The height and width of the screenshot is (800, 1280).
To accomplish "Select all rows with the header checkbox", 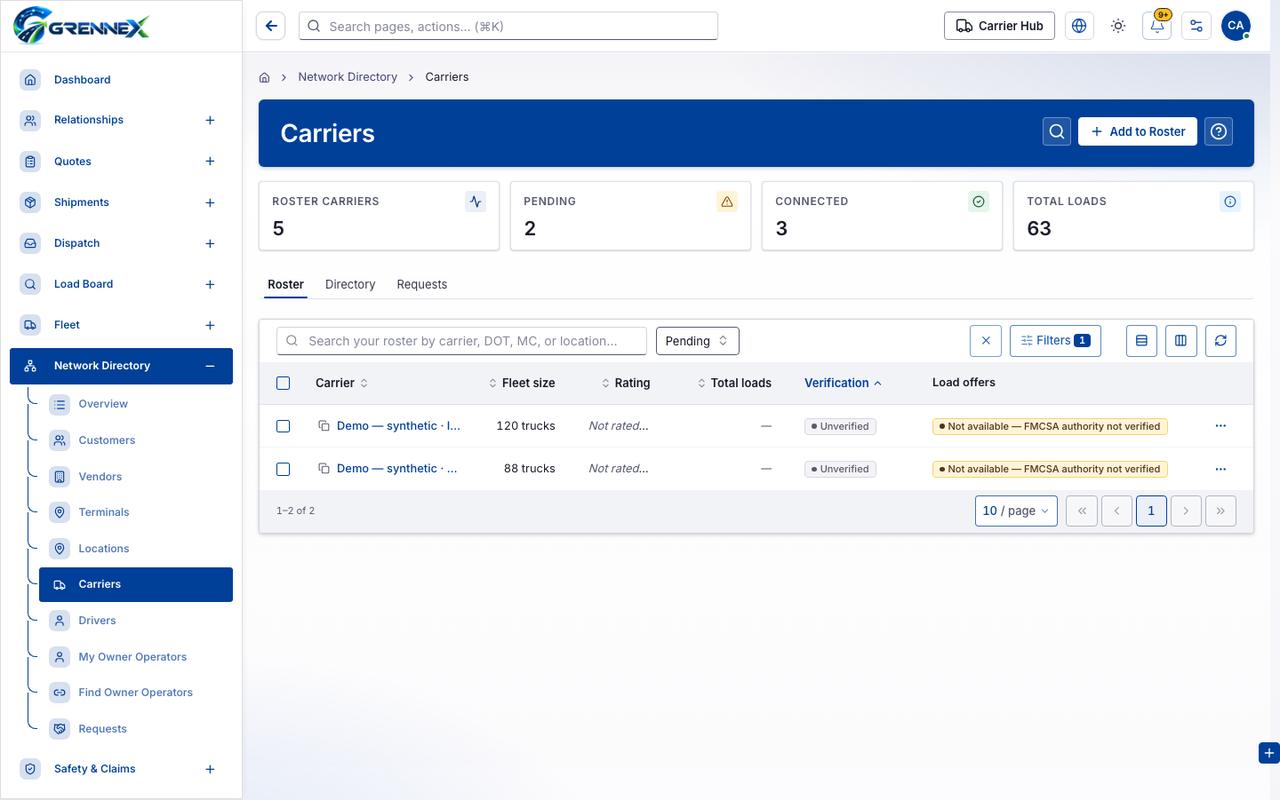I will (x=283, y=383).
